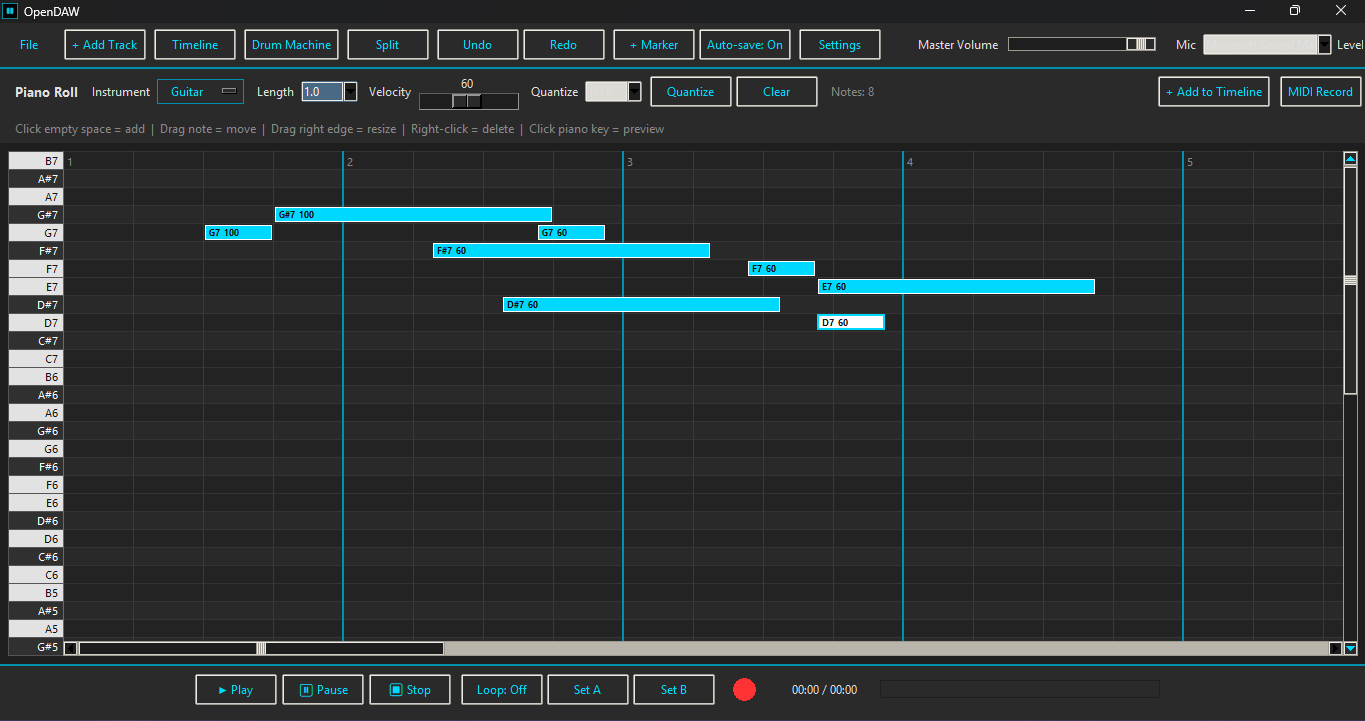The image size is (1365, 721).
Task: Click the horizontal scrollbar left arrow
Action: click(x=71, y=648)
